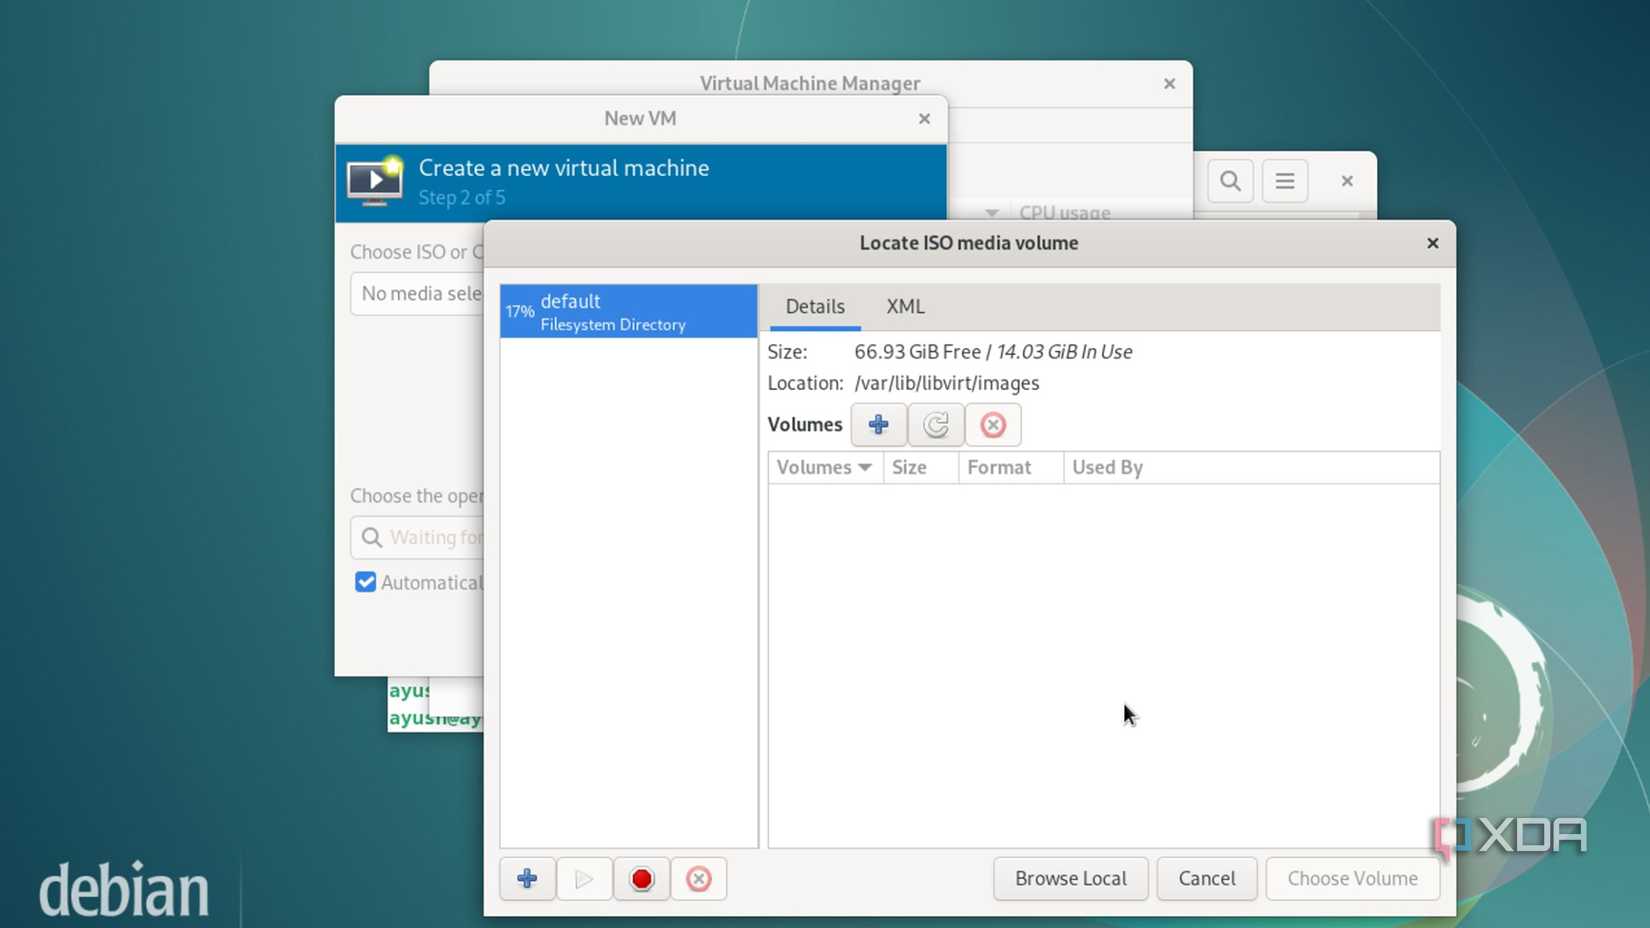Confirm with the Choose Volume button
The width and height of the screenshot is (1650, 928).
1352,878
